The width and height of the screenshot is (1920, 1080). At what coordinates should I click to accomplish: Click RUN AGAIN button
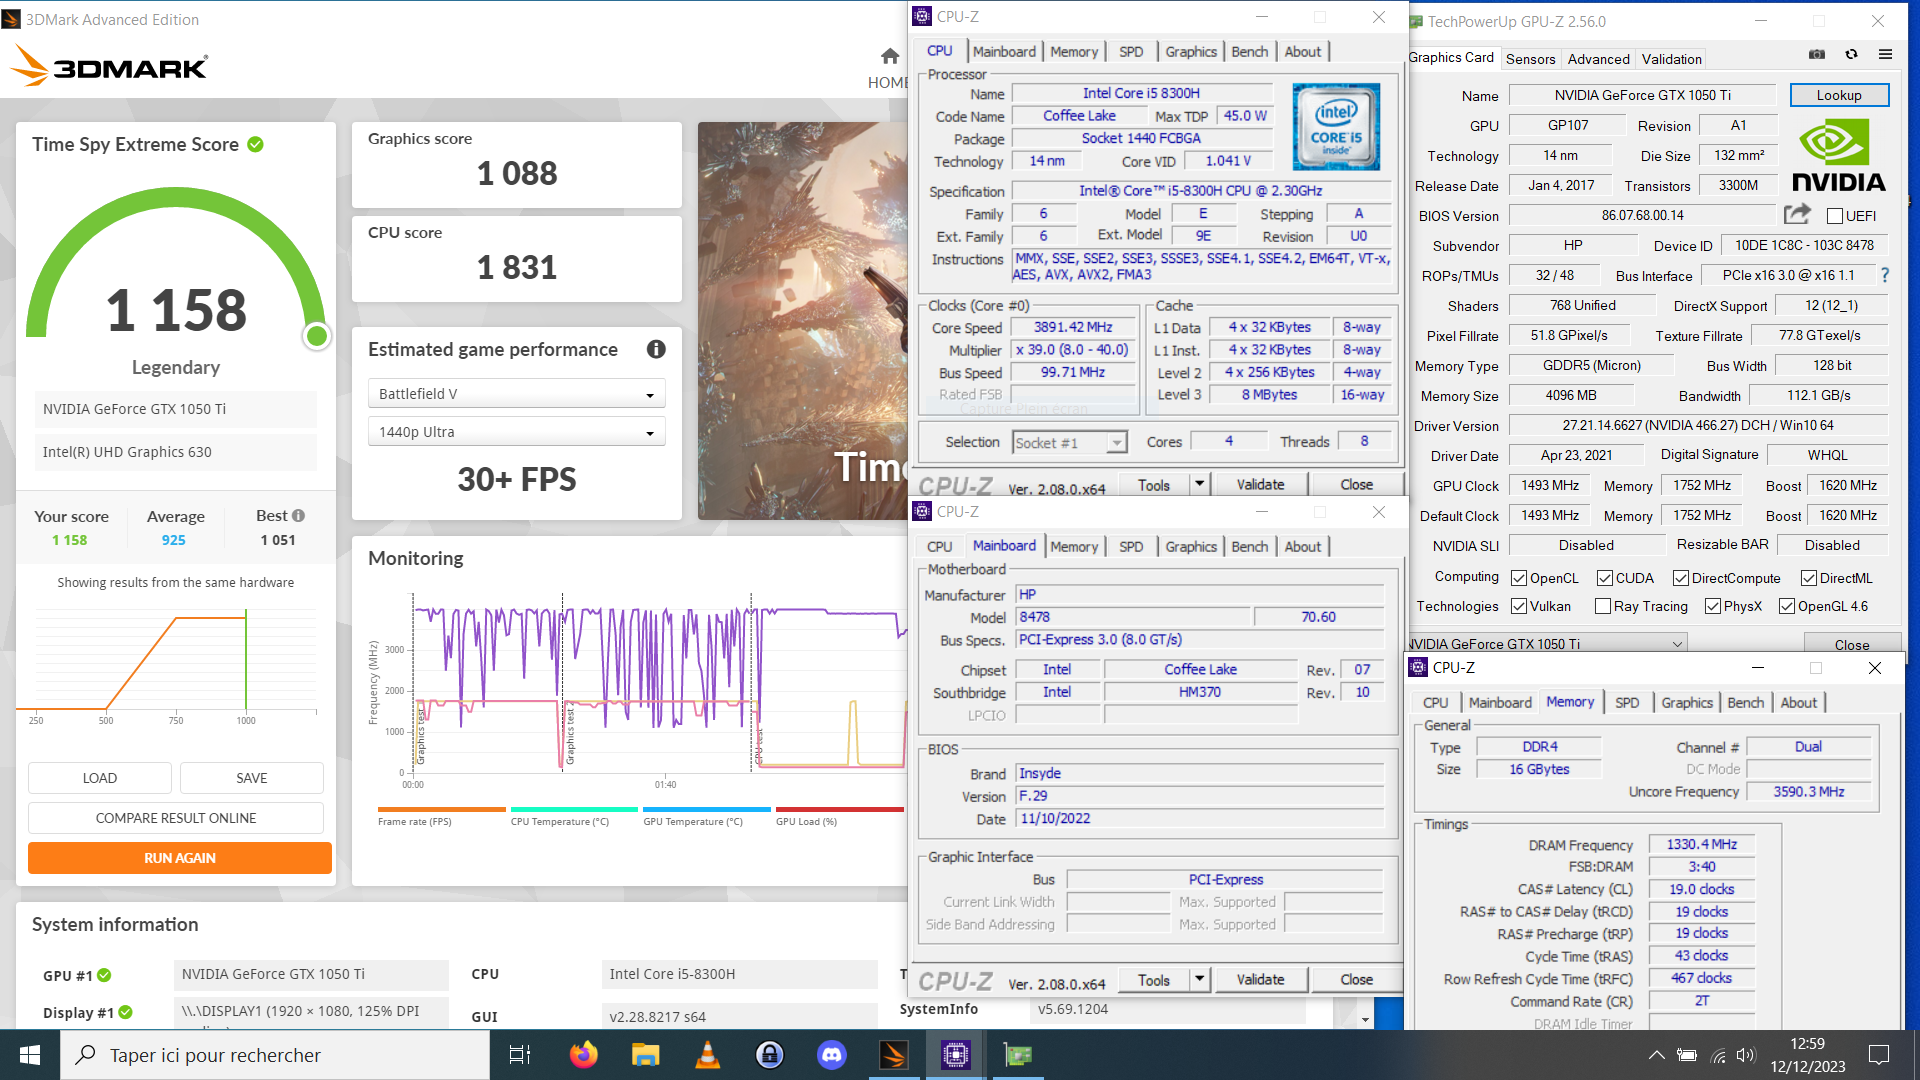[x=180, y=858]
